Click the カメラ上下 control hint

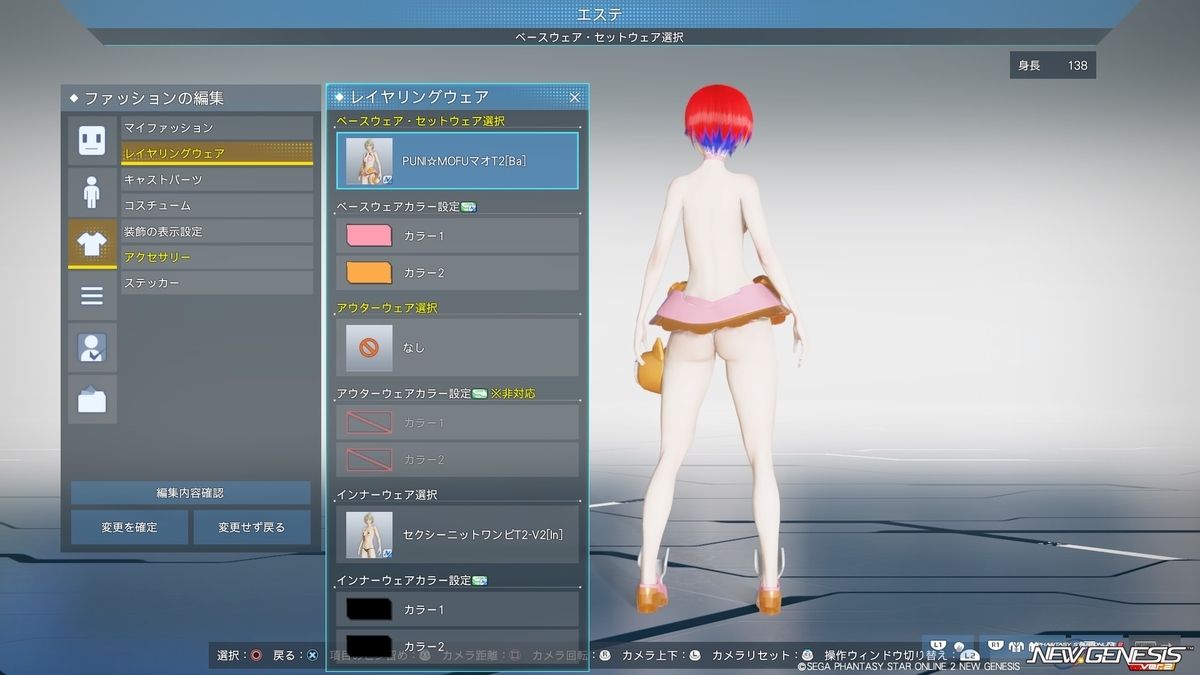pyautogui.click(x=661, y=655)
